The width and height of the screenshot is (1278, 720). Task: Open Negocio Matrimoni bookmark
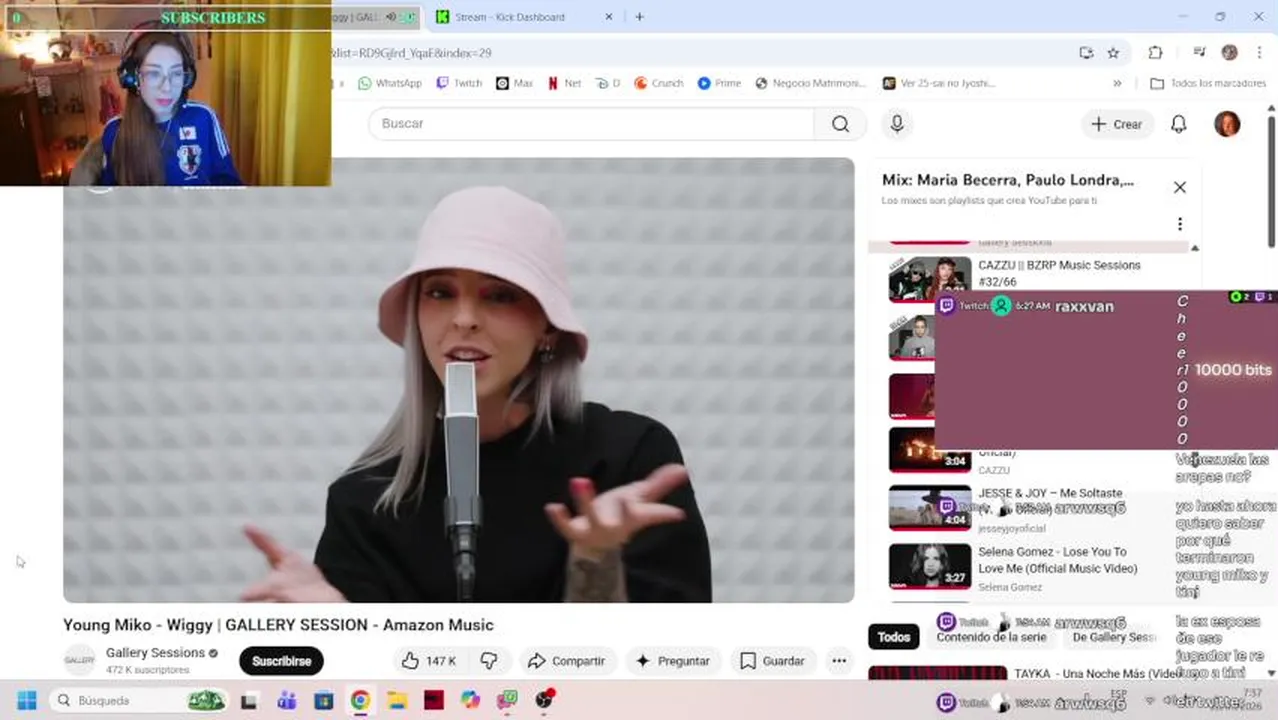coord(811,83)
